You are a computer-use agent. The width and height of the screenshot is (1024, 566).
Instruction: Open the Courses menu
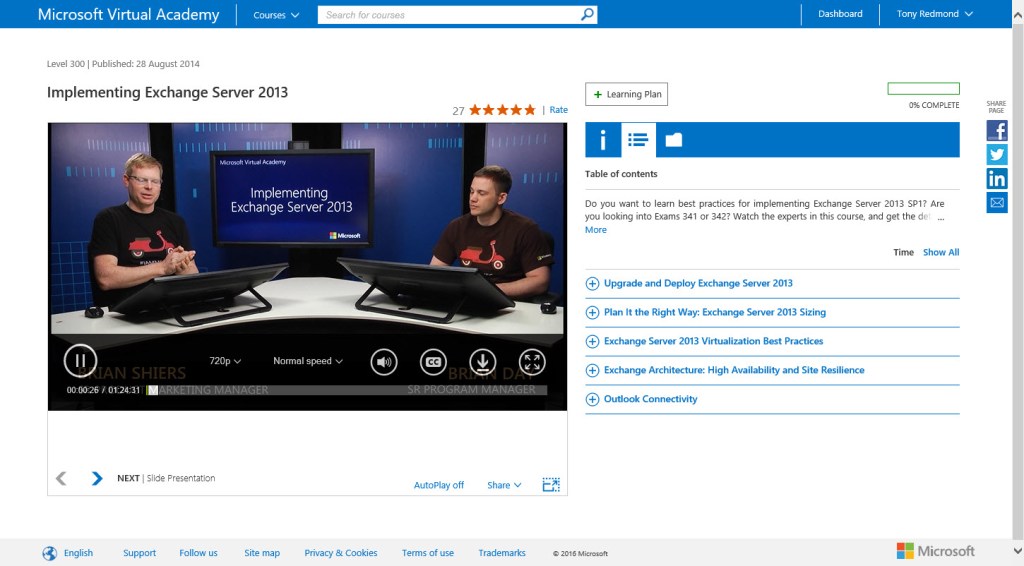tap(276, 15)
